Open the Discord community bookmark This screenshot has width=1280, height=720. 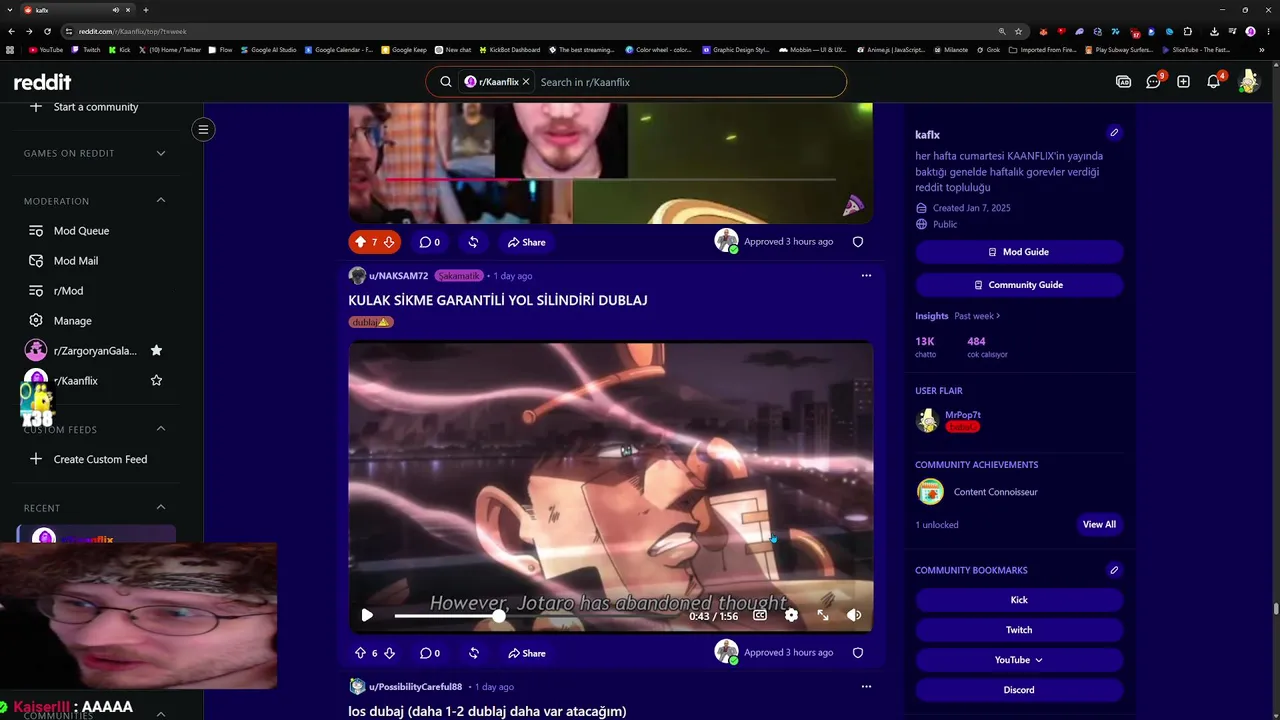point(1019,690)
